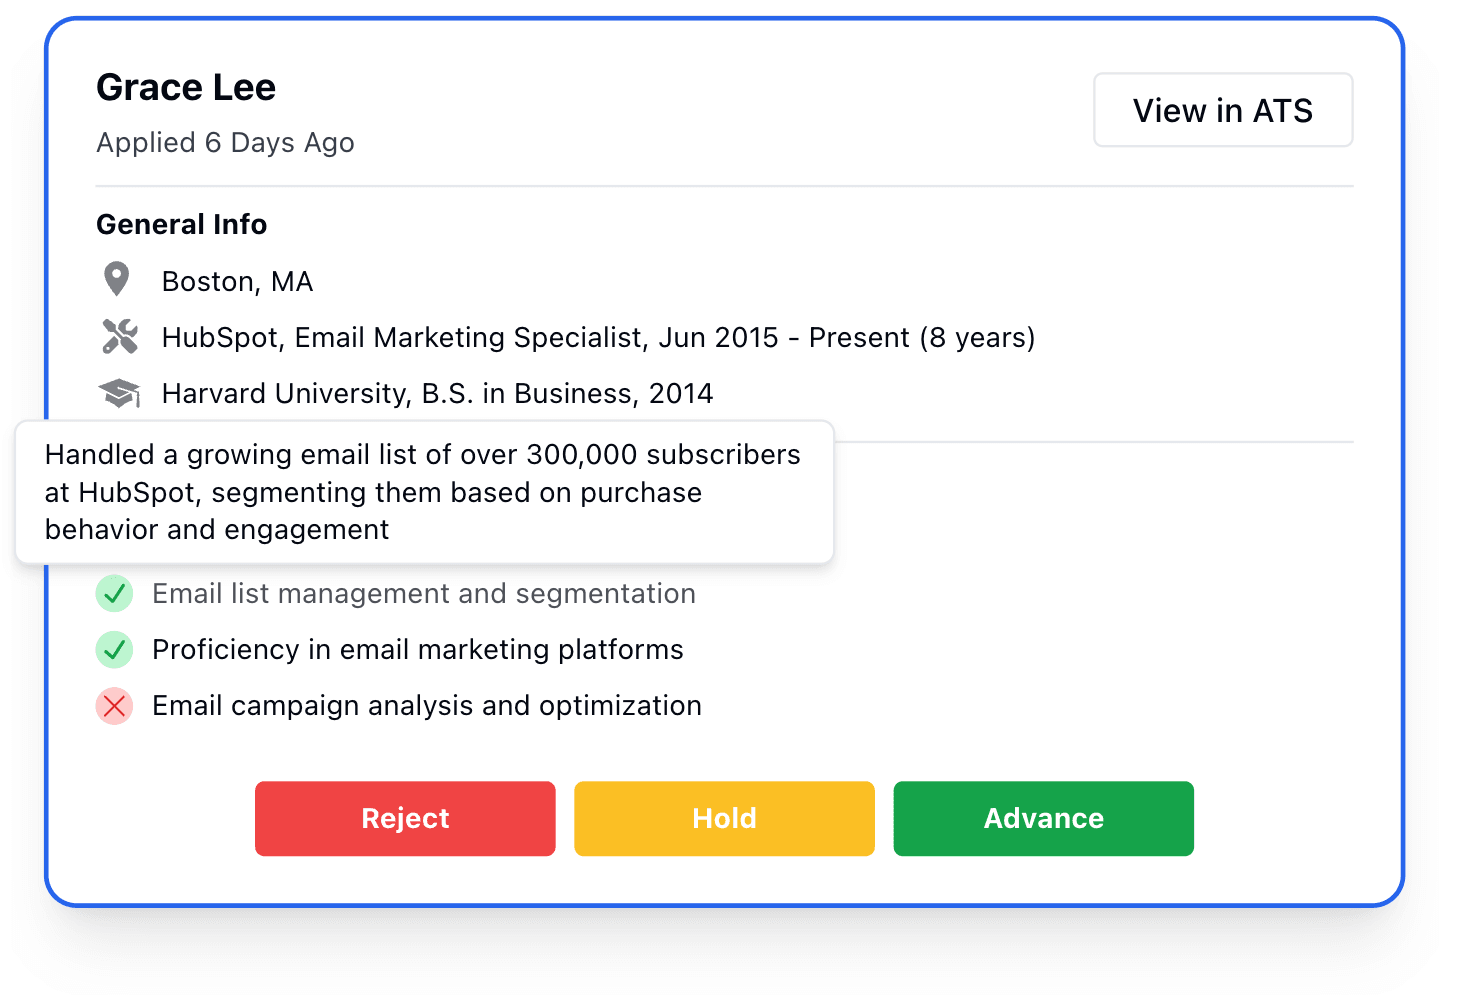The height and width of the screenshot is (995, 1457).
Task: Put the candidate on Hold
Action: coord(724,818)
